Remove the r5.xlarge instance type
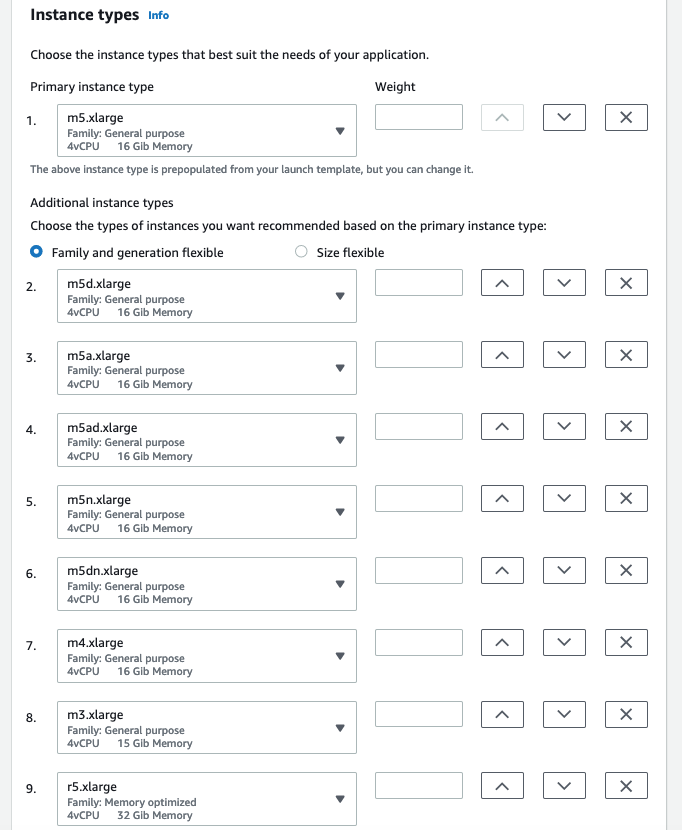 click(625, 785)
